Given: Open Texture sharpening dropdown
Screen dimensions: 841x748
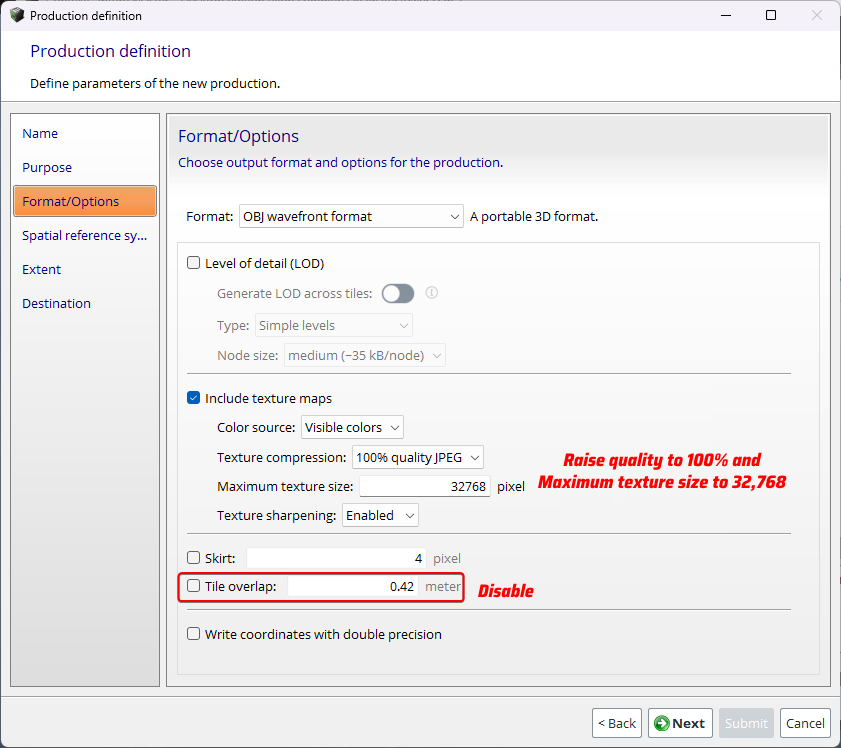Looking at the screenshot, I should pyautogui.click(x=380, y=515).
